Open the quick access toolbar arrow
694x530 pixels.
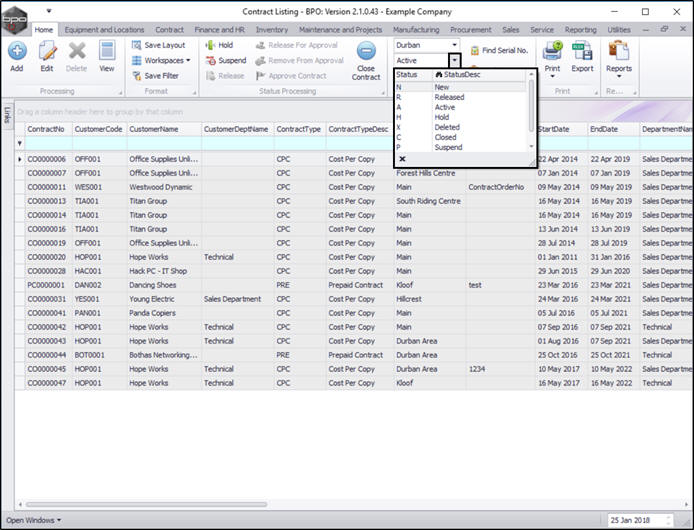49,11
